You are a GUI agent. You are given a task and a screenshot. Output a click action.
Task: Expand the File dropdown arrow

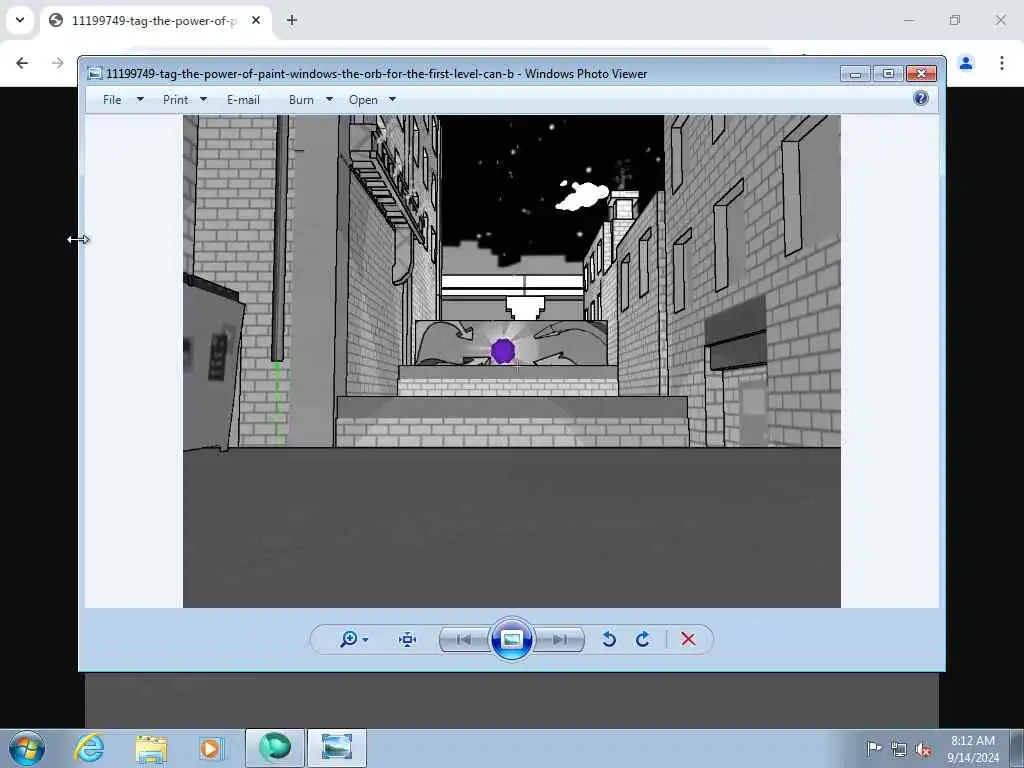click(140, 99)
